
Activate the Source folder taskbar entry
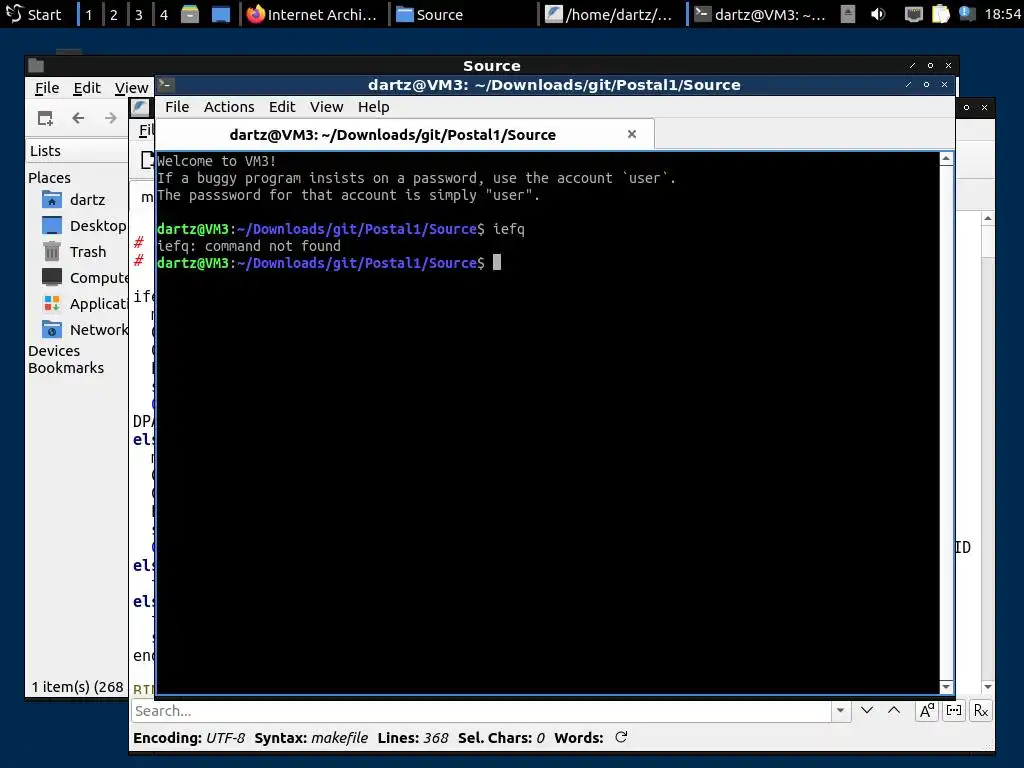[462, 14]
